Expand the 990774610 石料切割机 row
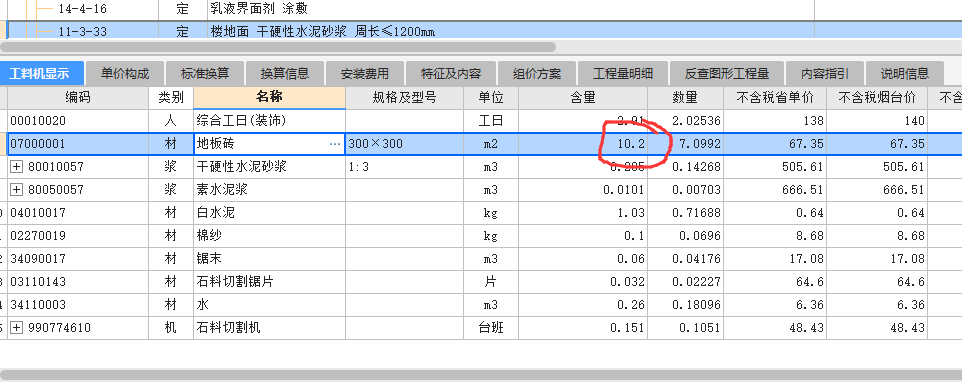 point(17,328)
